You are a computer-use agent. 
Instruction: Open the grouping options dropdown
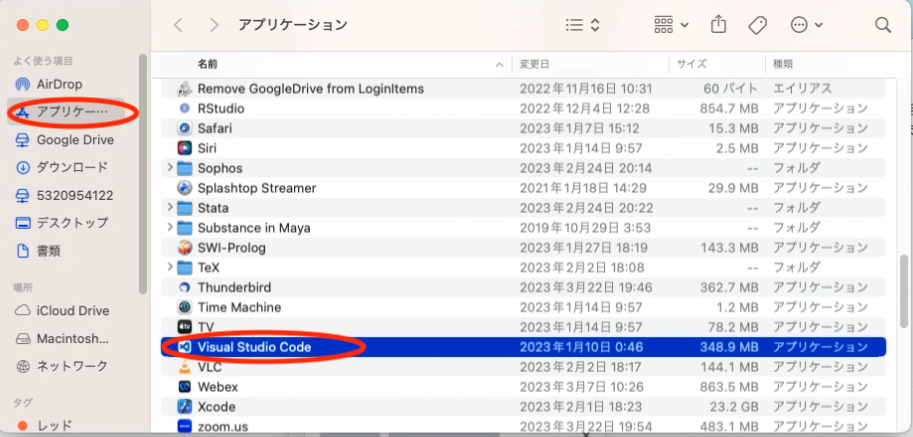pyautogui.click(x=670, y=24)
